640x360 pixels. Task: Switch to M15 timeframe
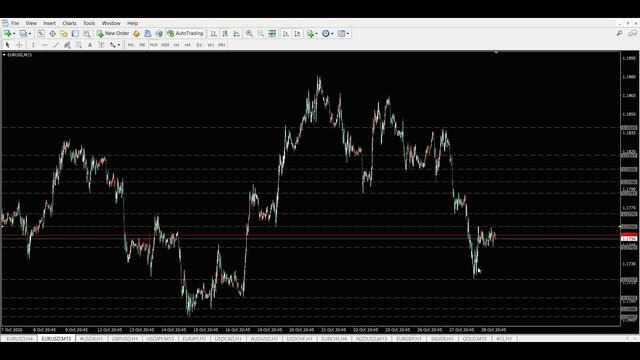tap(153, 45)
